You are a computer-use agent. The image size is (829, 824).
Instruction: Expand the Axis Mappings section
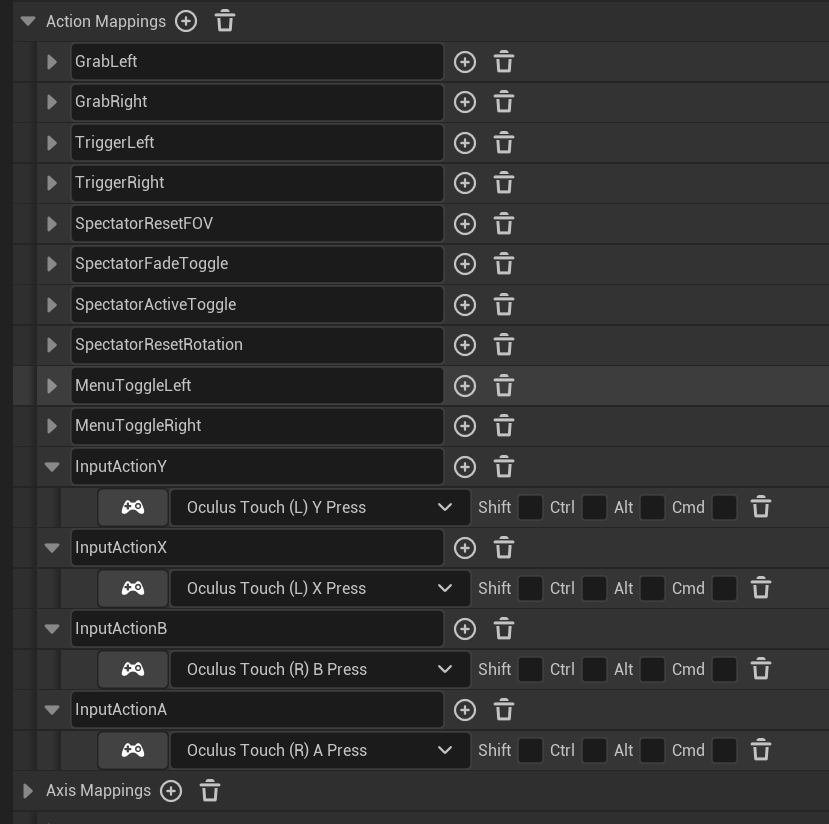tap(28, 791)
